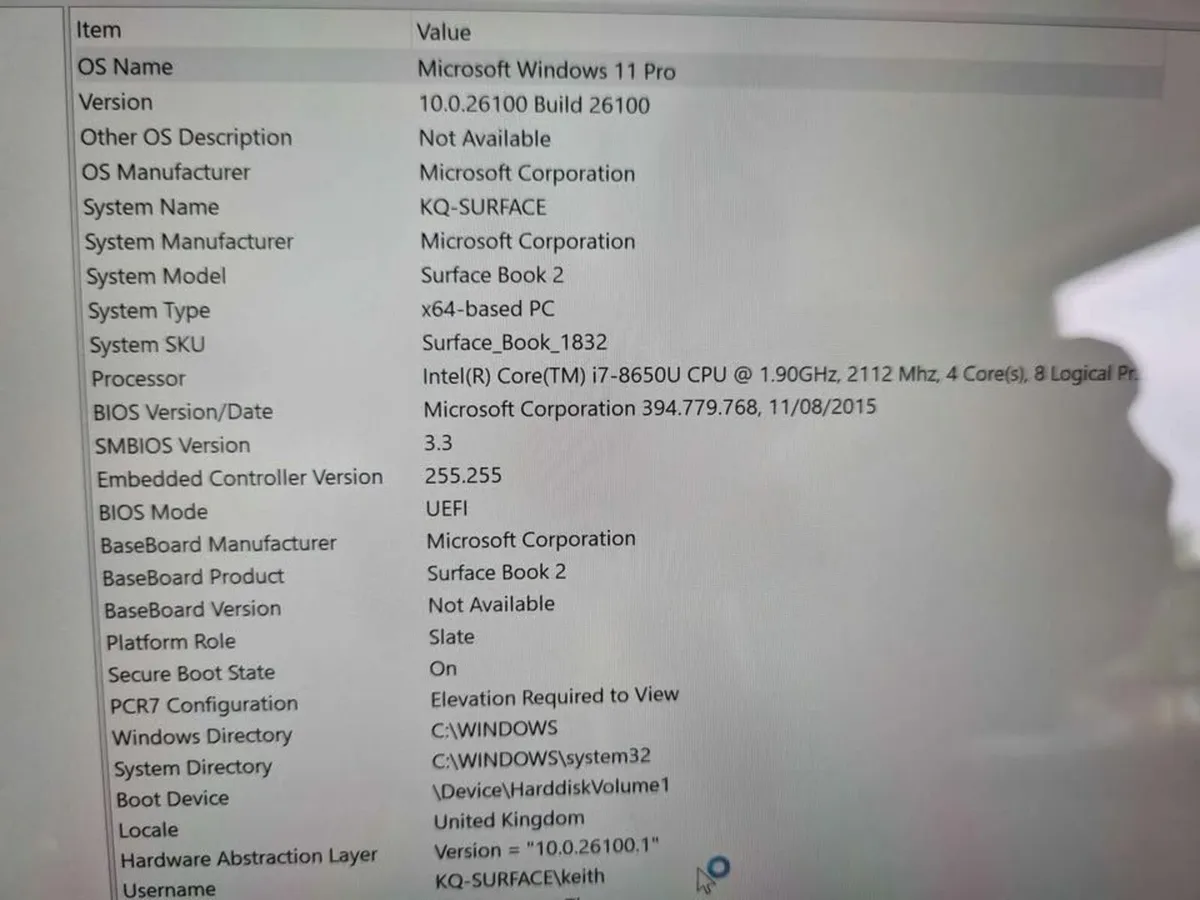Select Surface Book 2 beside BaseBoard Product

point(496,573)
